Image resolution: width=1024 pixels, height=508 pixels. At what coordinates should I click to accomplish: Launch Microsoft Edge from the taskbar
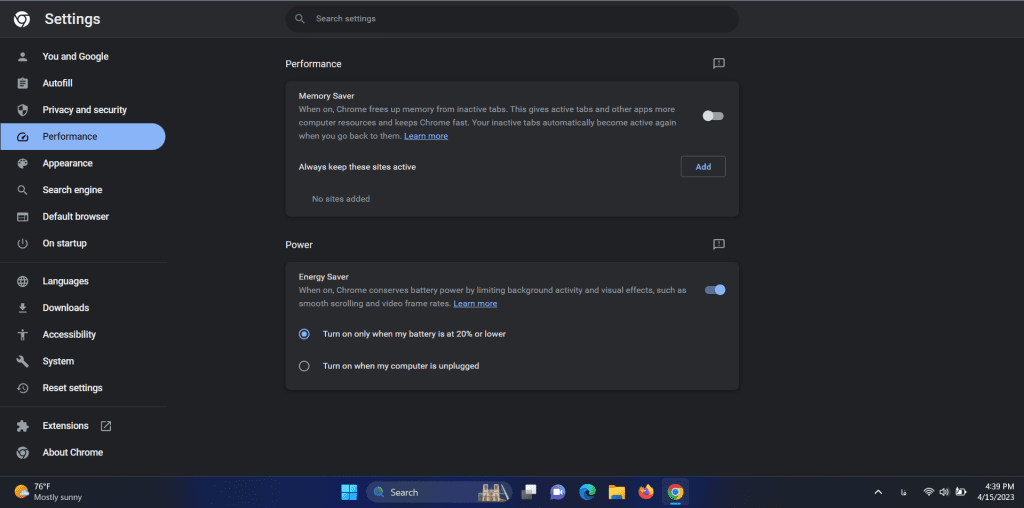tap(588, 492)
